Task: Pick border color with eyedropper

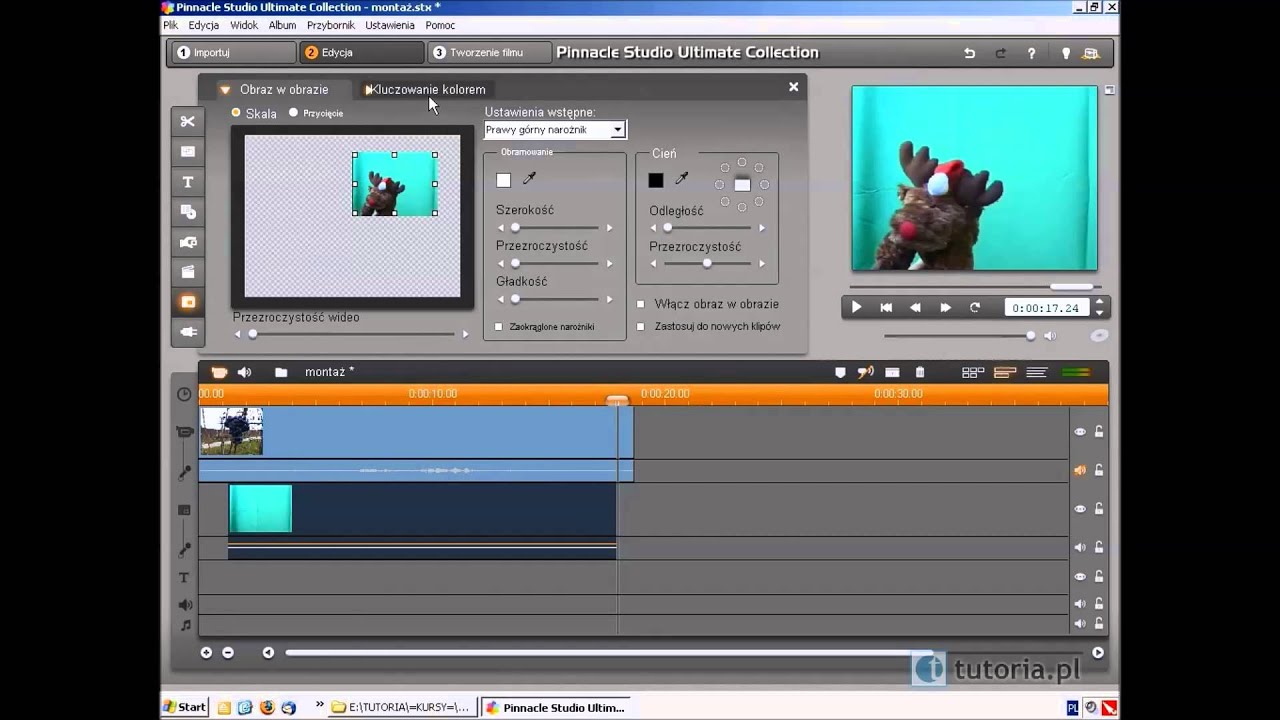Action: pos(529,179)
